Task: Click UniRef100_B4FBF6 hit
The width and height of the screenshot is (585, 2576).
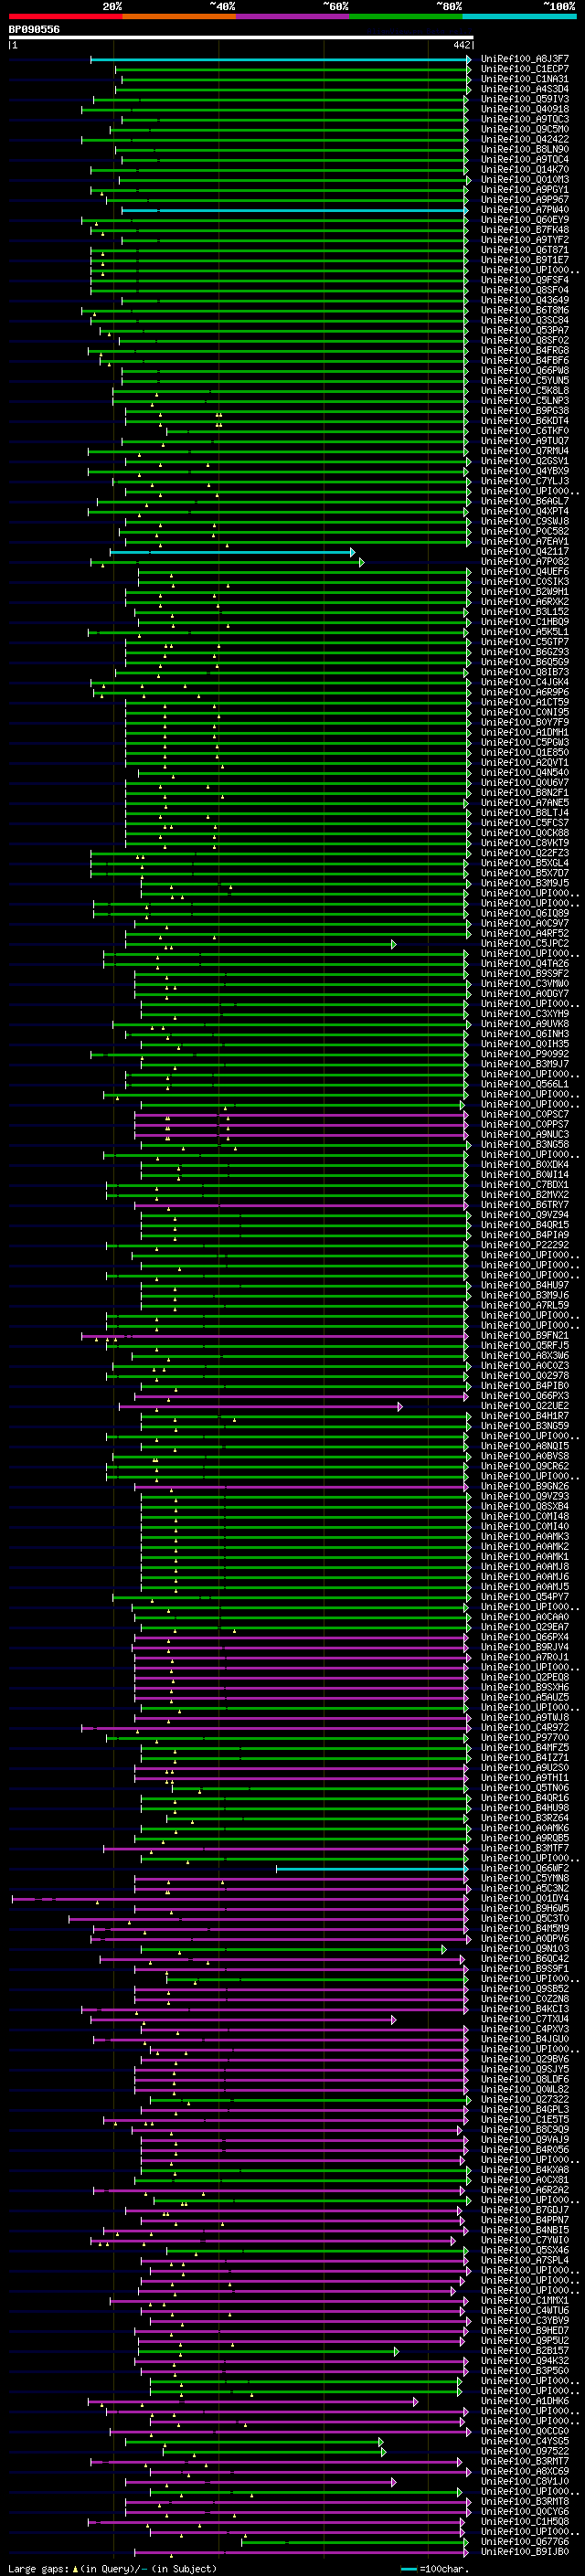Action: coord(525,360)
